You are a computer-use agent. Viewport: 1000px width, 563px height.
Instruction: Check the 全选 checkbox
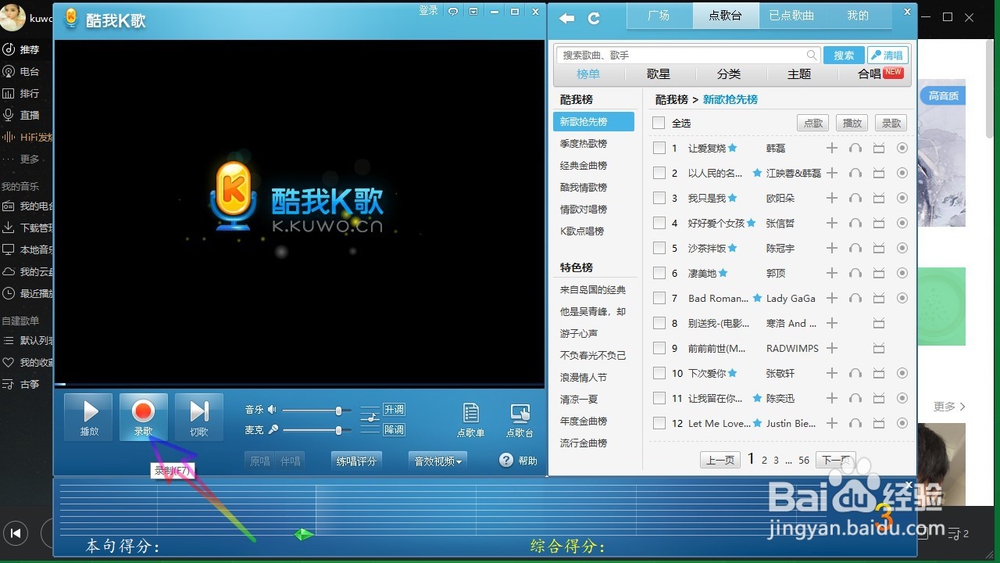(x=659, y=123)
